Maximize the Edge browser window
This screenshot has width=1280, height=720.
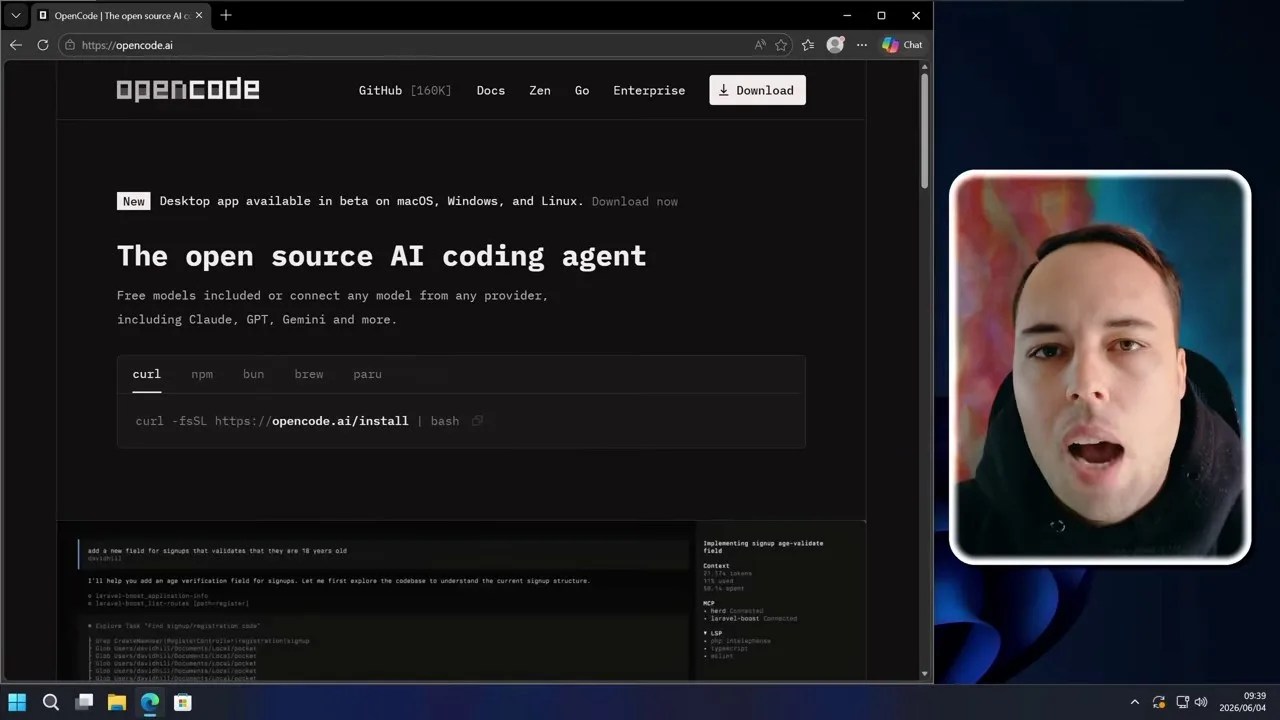point(881,16)
